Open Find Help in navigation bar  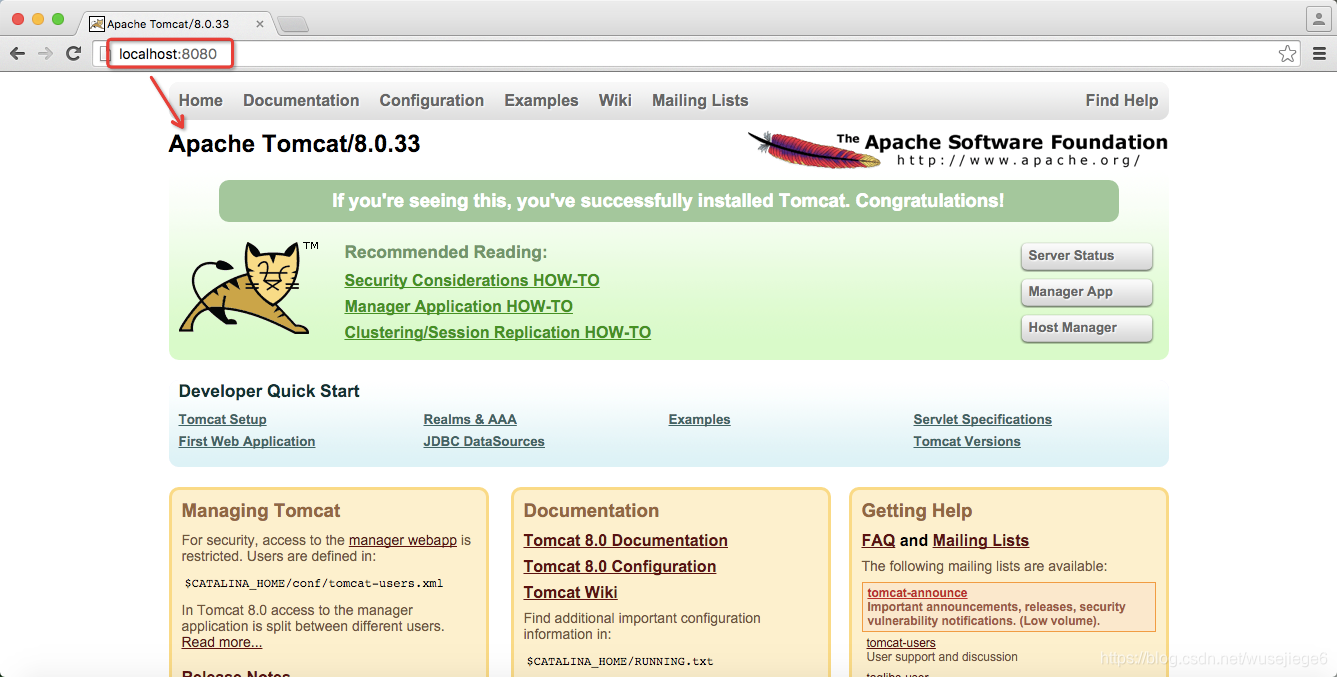1121,100
